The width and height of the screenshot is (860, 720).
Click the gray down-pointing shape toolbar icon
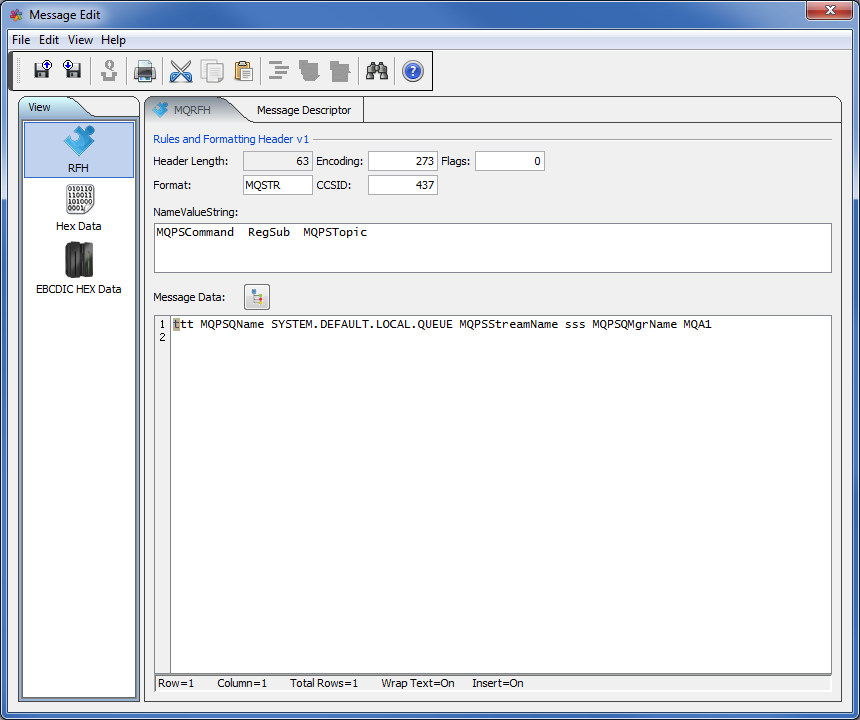[x=309, y=71]
